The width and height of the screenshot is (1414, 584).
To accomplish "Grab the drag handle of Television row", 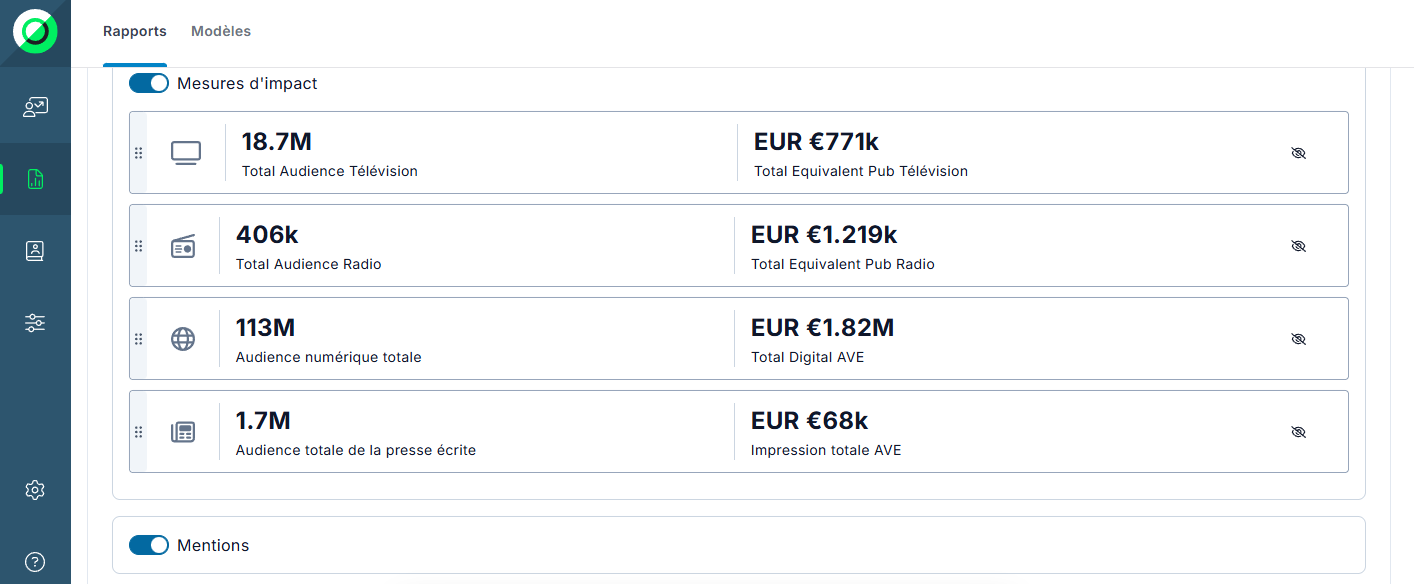I will (x=139, y=153).
